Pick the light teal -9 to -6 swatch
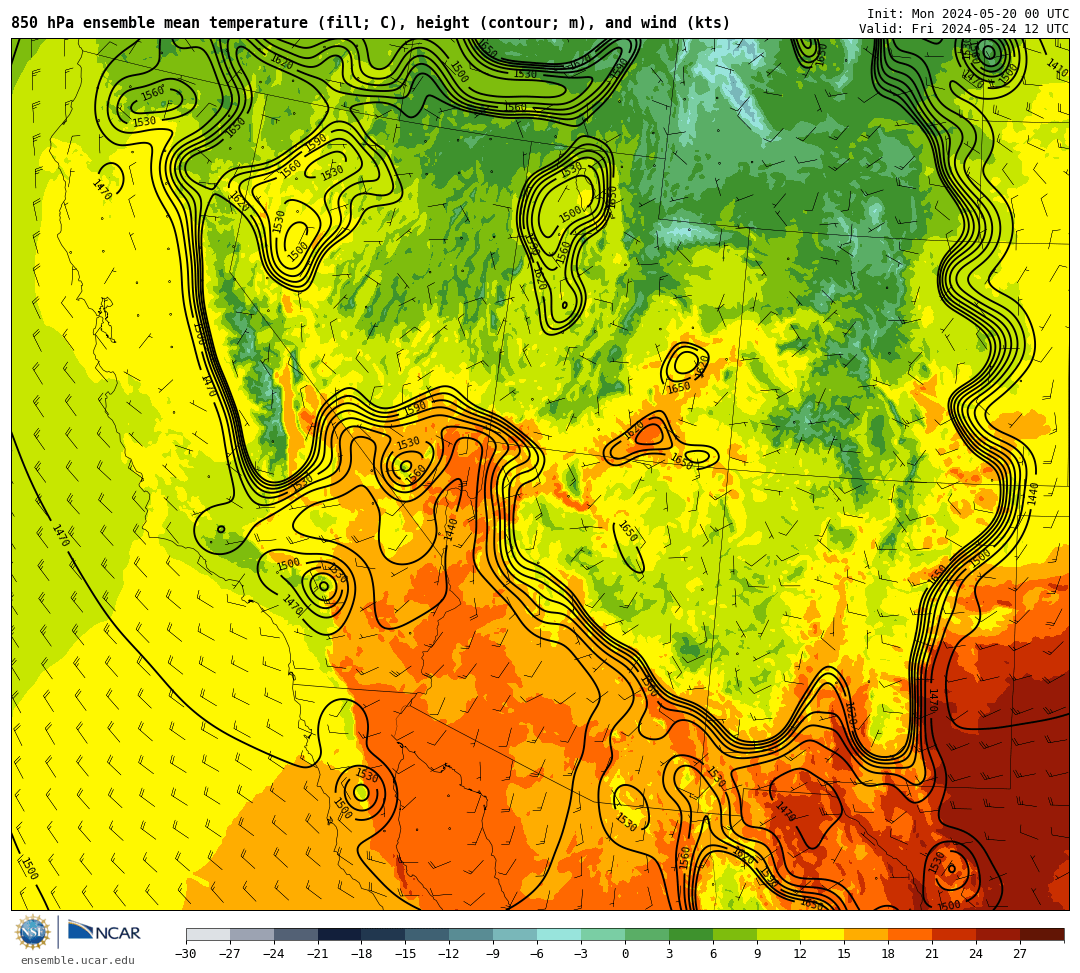 click(515, 934)
